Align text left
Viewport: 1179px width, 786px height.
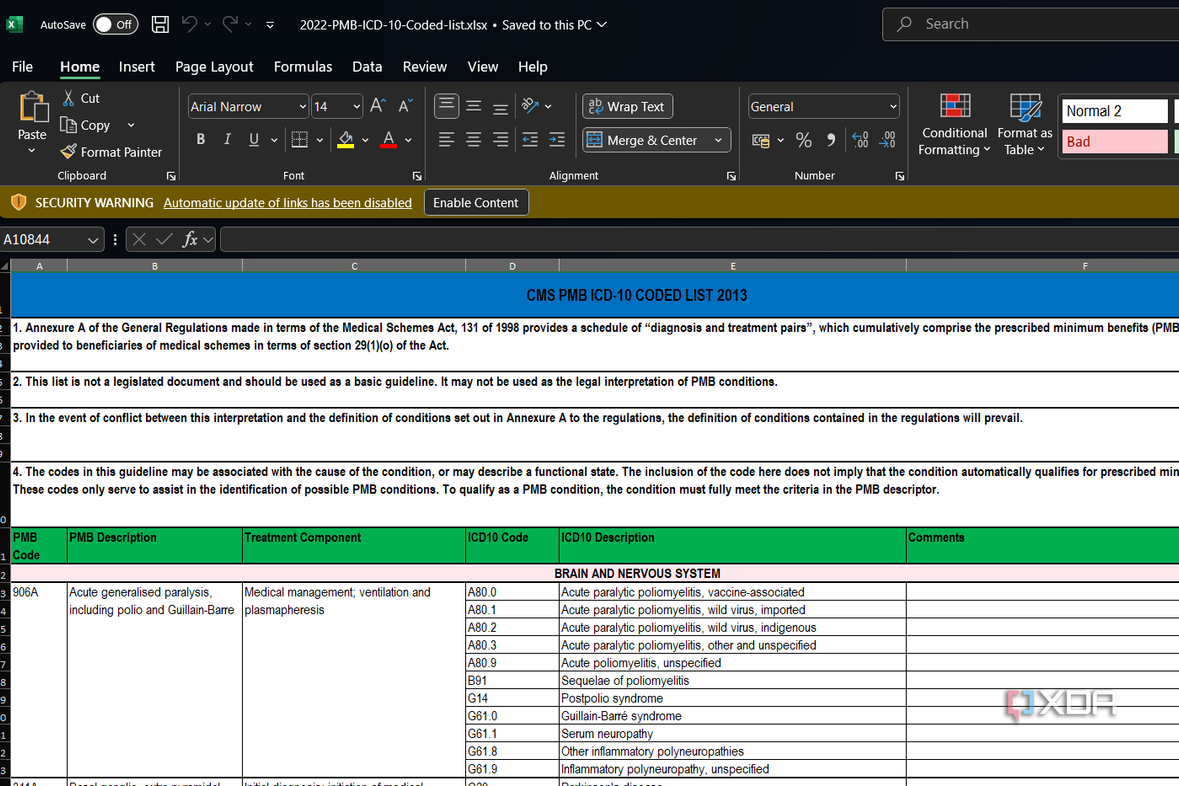pyautogui.click(x=447, y=139)
